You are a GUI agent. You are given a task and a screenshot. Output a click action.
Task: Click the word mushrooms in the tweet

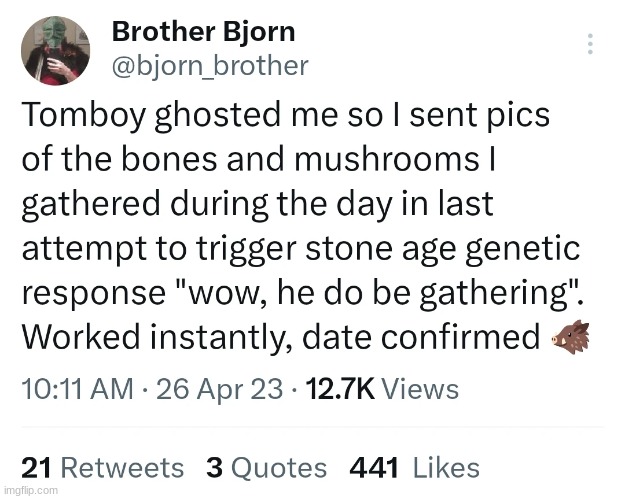[x=387, y=159]
